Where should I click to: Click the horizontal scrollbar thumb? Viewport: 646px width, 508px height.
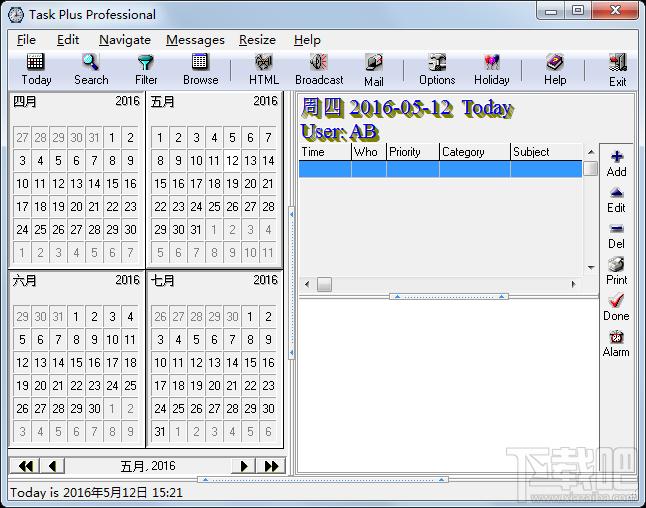324,284
